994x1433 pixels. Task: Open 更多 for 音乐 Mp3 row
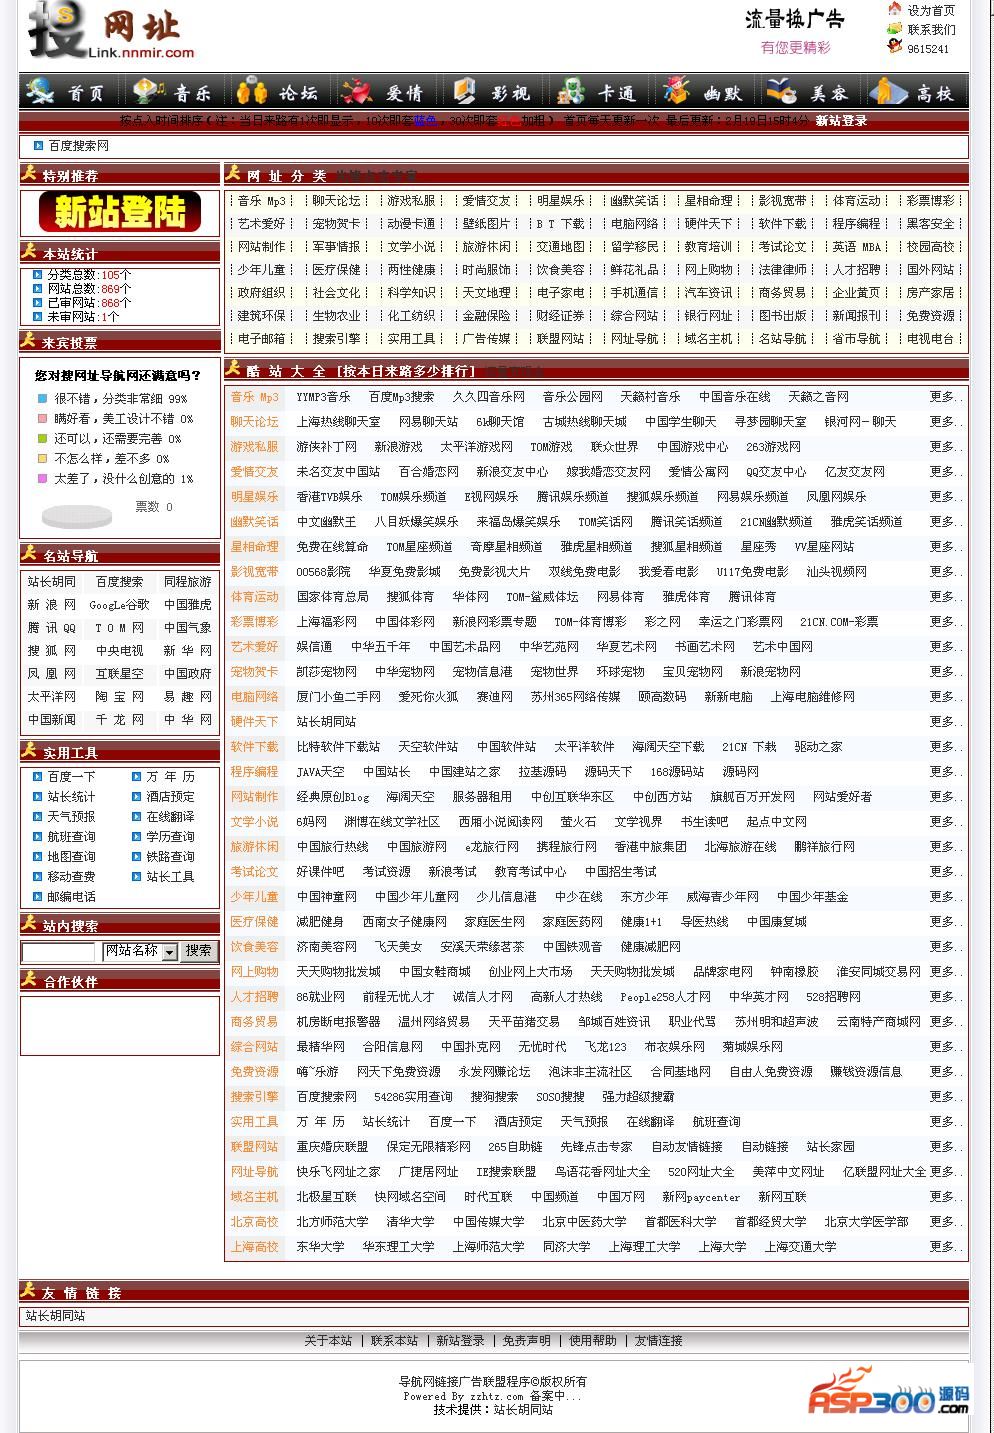[947, 397]
